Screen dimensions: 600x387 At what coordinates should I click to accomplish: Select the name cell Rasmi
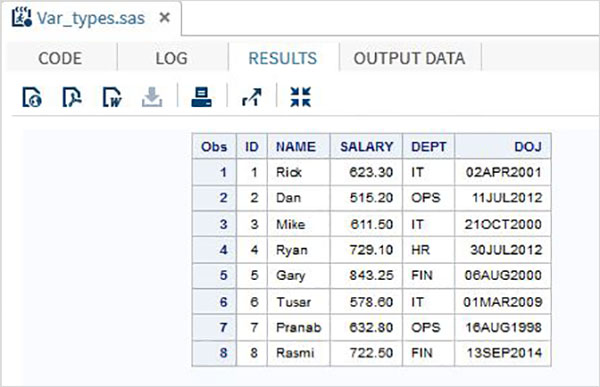pos(298,353)
